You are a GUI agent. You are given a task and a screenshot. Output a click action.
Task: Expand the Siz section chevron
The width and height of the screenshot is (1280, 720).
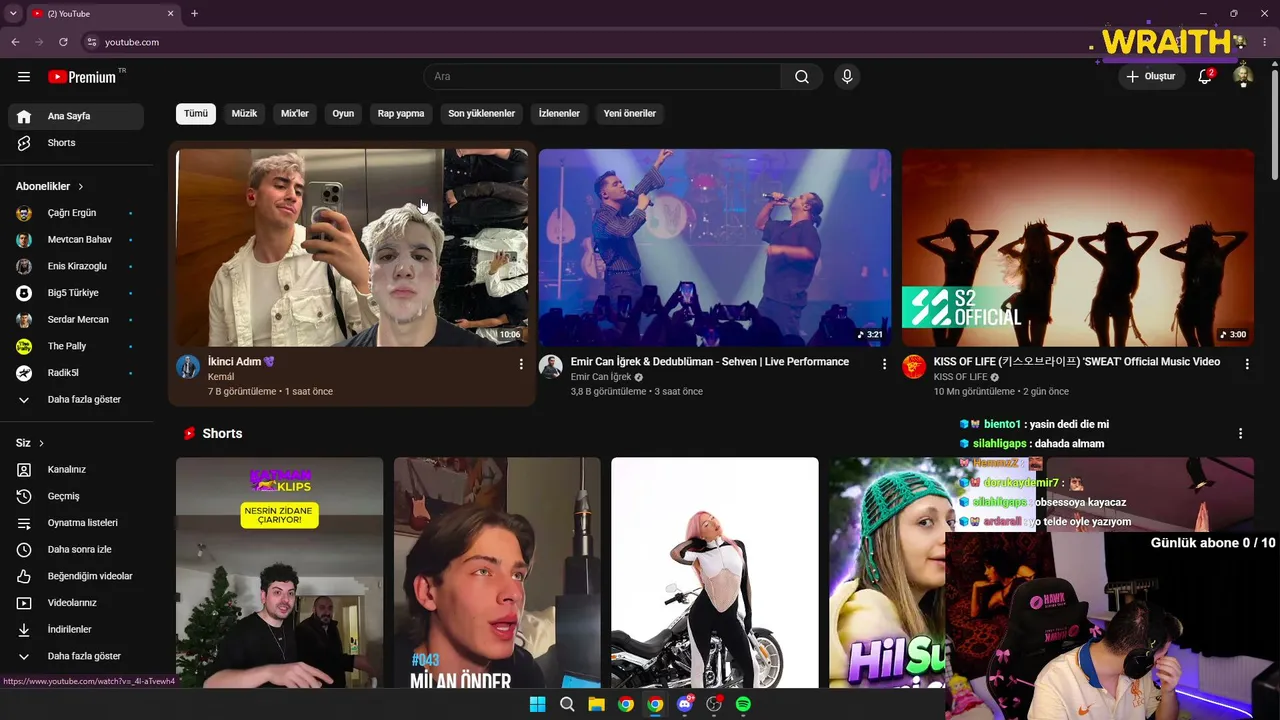41,443
